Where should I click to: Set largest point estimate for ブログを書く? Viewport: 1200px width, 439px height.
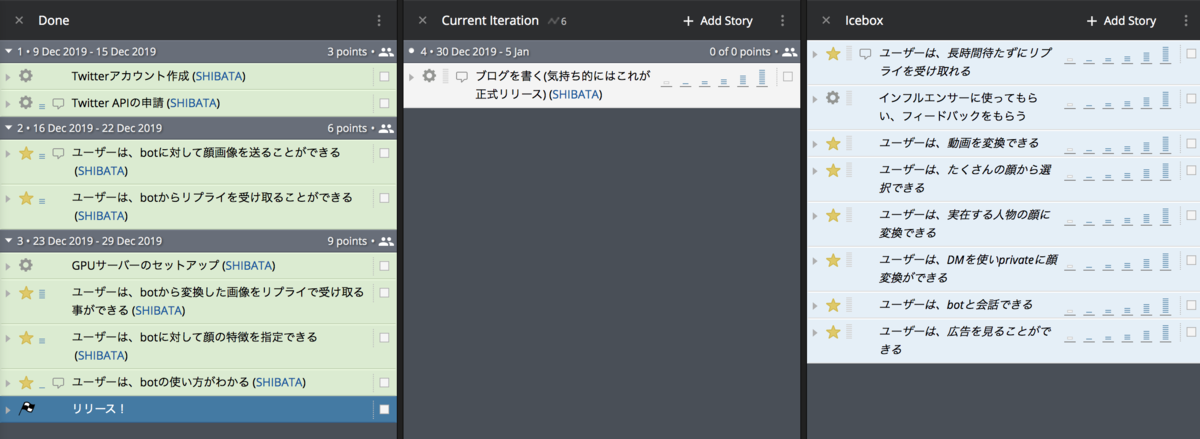[x=762, y=77]
